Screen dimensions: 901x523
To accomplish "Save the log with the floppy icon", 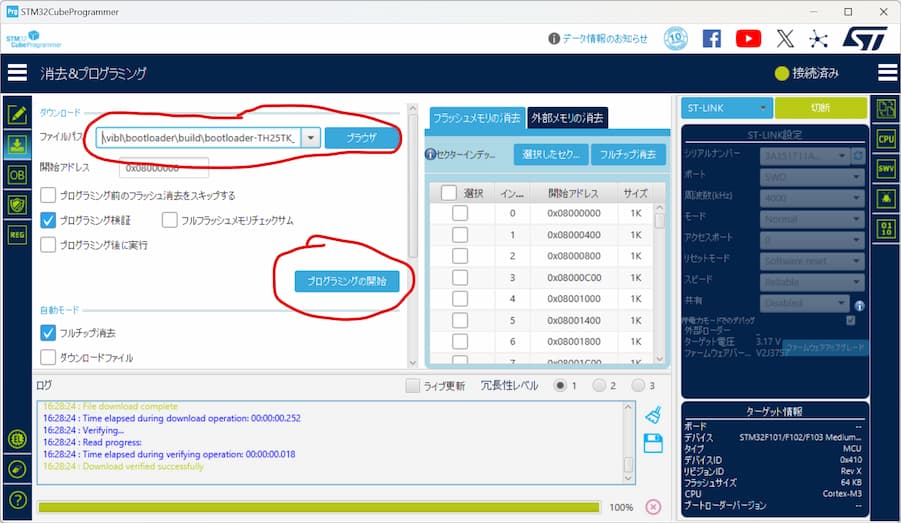I will point(653,443).
